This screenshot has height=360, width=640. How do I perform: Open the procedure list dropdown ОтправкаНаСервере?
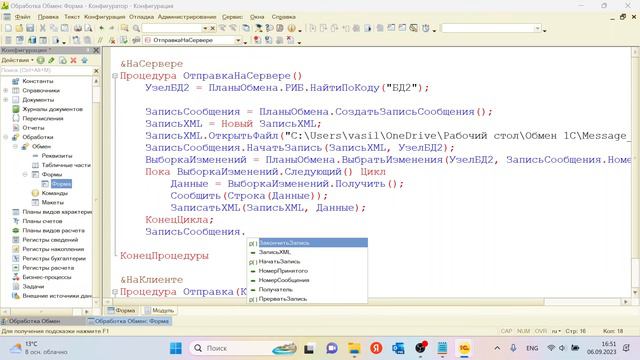[238, 40]
